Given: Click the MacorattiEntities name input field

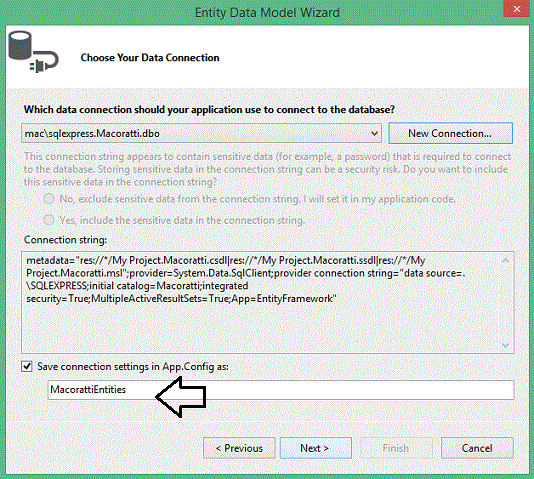Looking at the screenshot, I should [281, 390].
